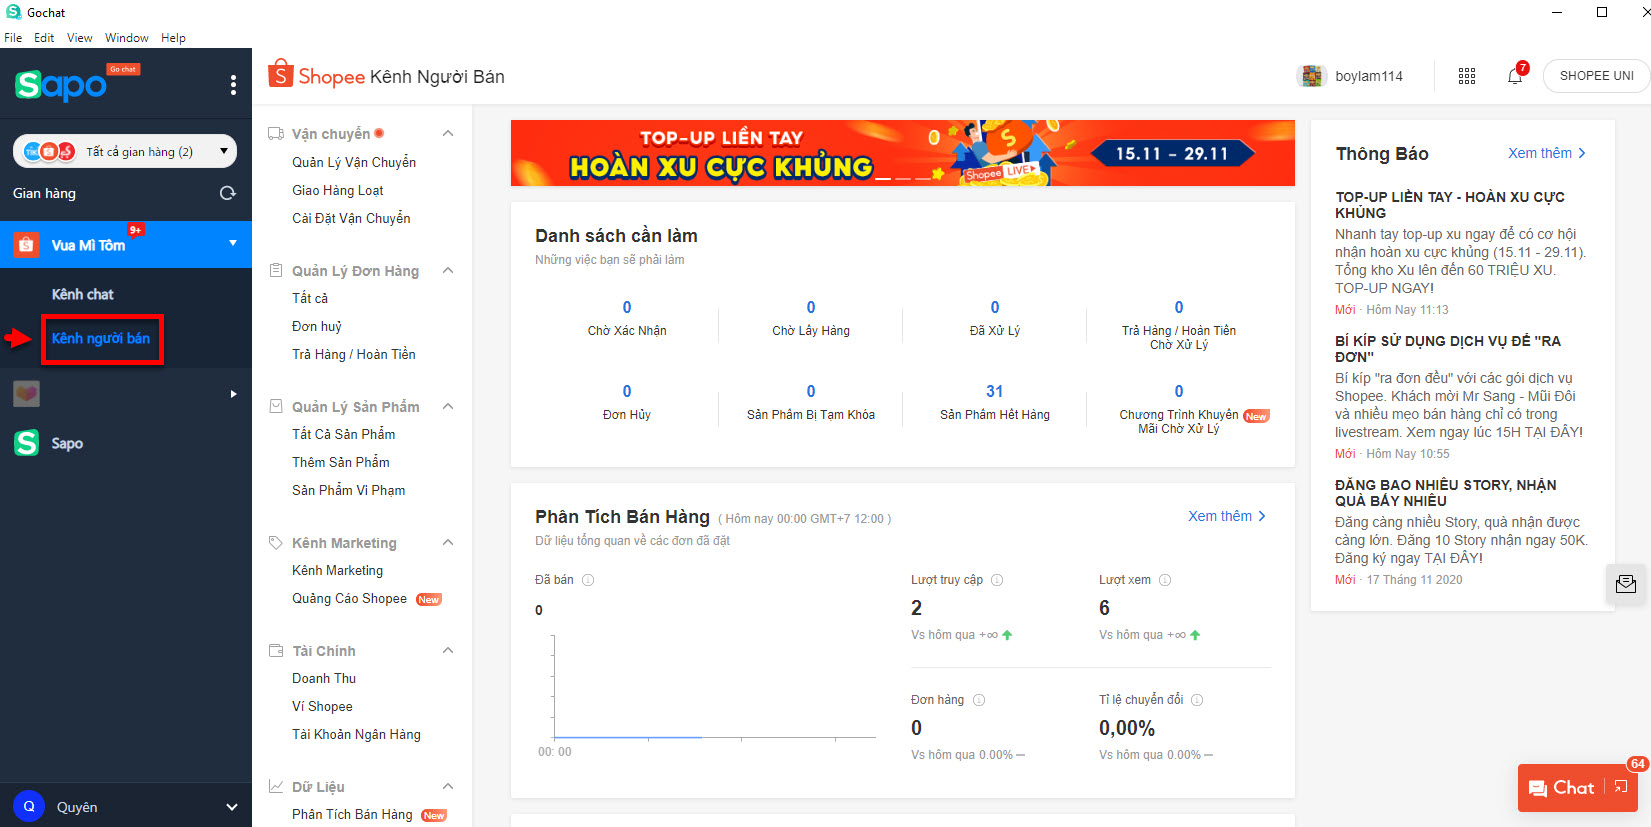
Task: Open the View menu
Action: tap(80, 38)
